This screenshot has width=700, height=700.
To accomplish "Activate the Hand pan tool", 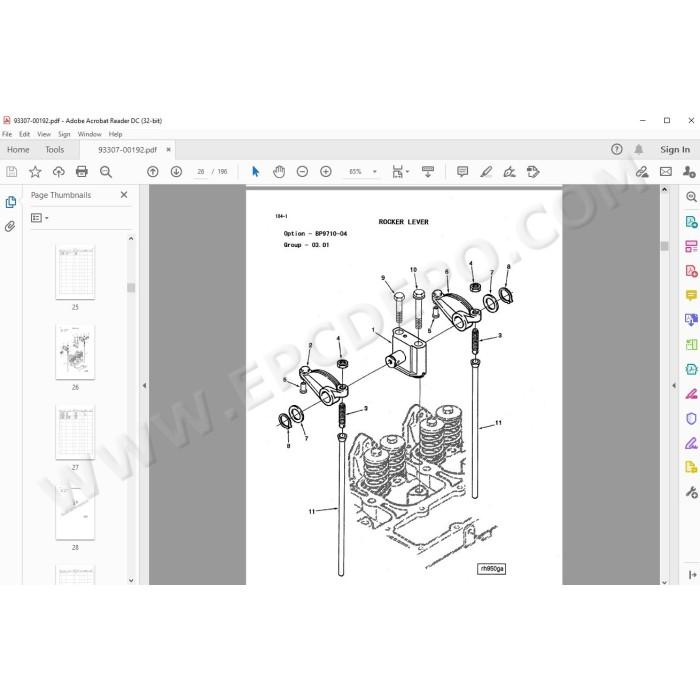I will pyautogui.click(x=279, y=171).
